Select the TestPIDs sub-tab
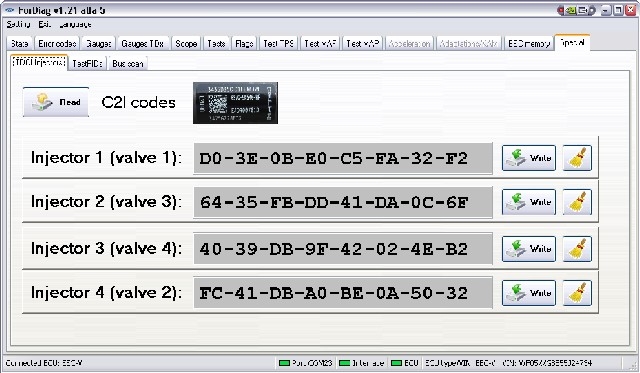 [x=87, y=64]
